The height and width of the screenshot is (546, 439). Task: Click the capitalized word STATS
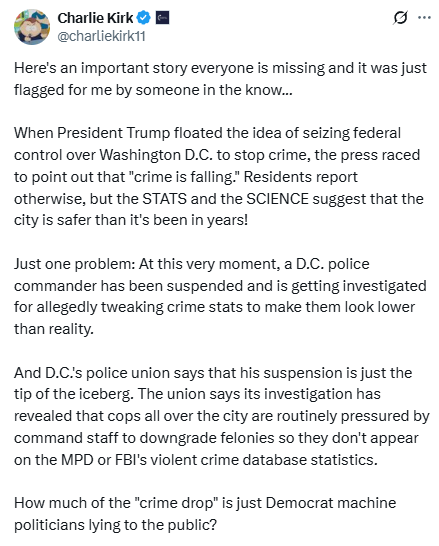coord(164,199)
